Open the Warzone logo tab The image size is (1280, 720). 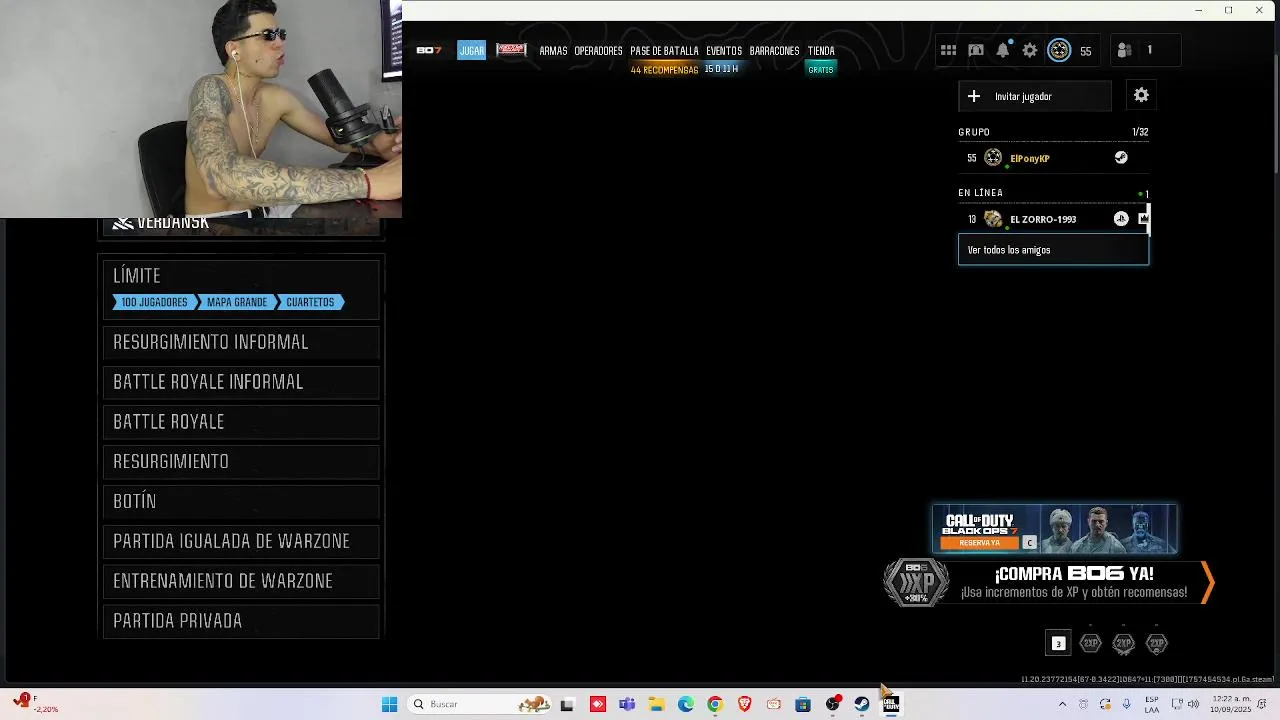(x=511, y=50)
